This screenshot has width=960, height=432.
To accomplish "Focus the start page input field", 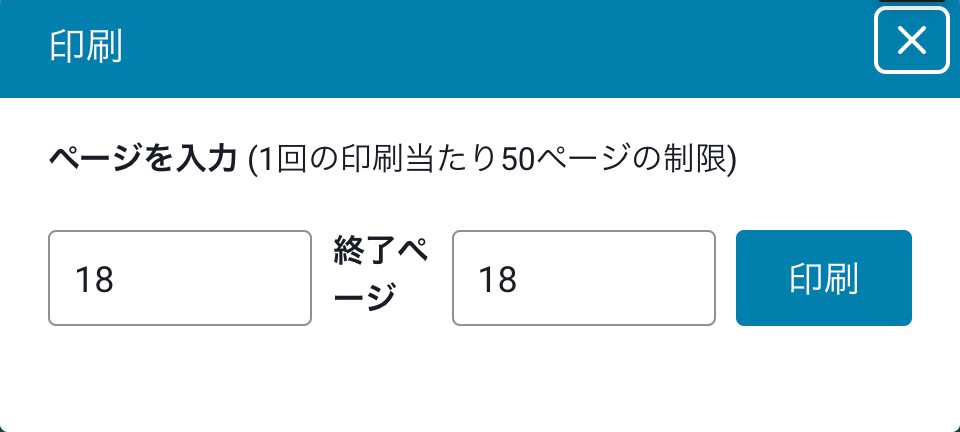I will (x=180, y=278).
